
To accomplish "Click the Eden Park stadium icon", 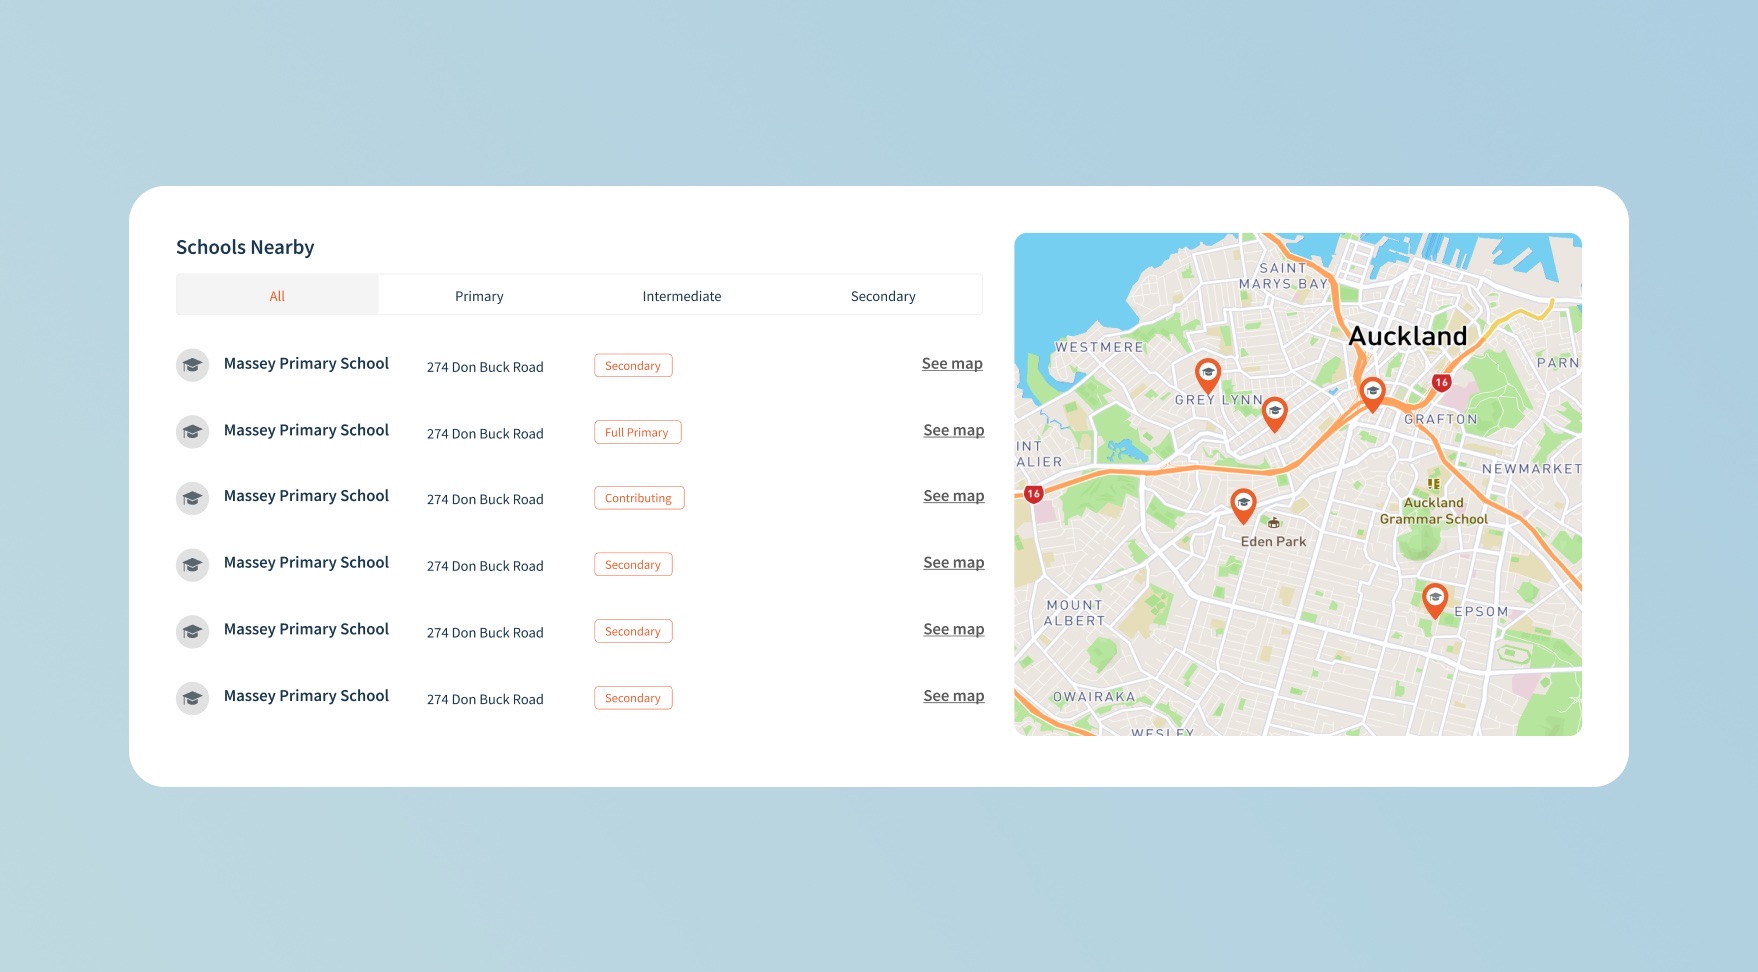I will [x=1274, y=523].
